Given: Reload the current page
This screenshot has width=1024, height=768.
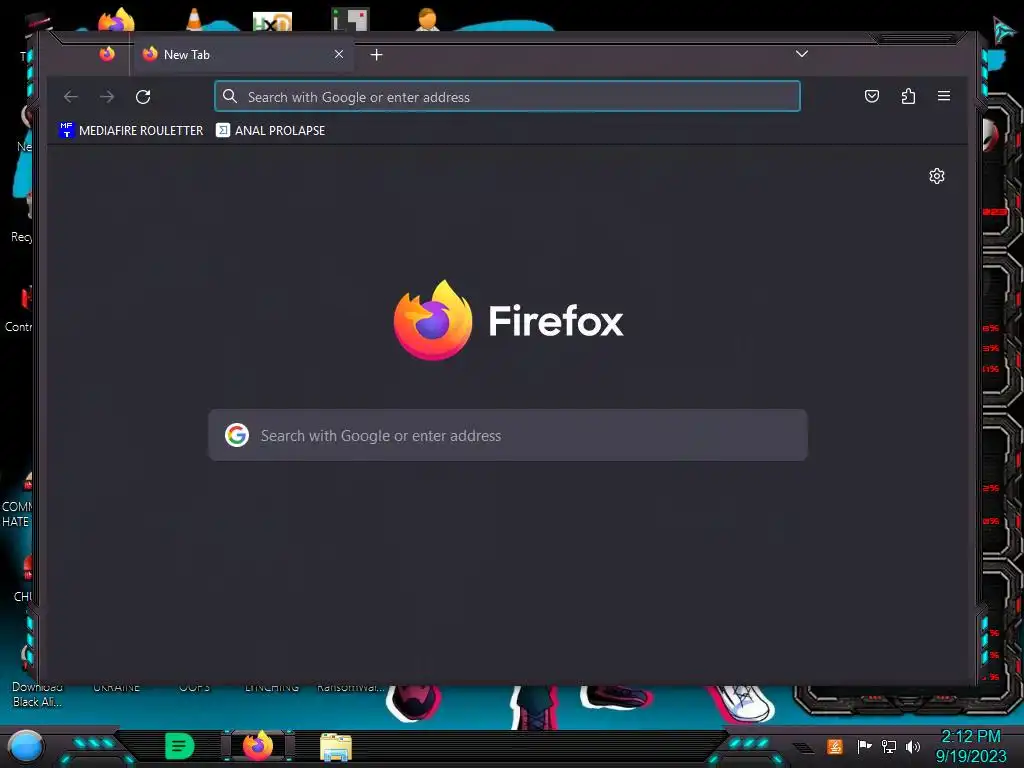Looking at the screenshot, I should point(143,97).
